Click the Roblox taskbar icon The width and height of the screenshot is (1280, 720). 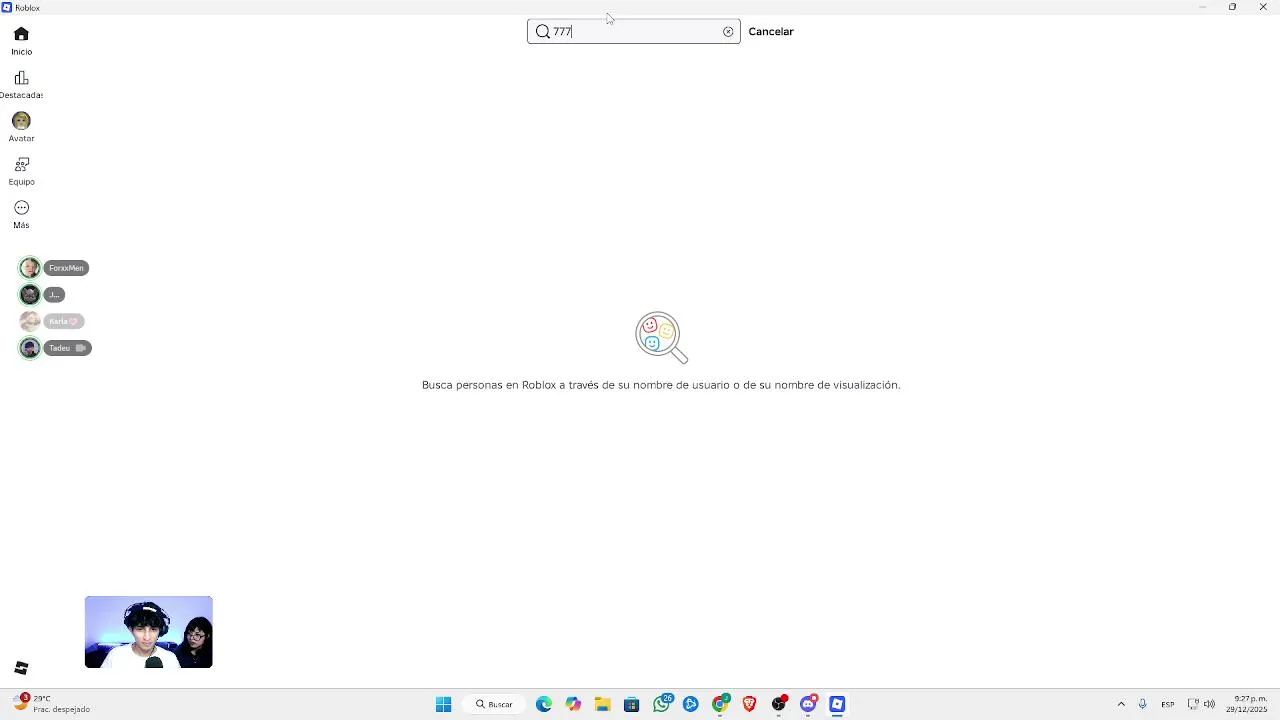pos(837,705)
